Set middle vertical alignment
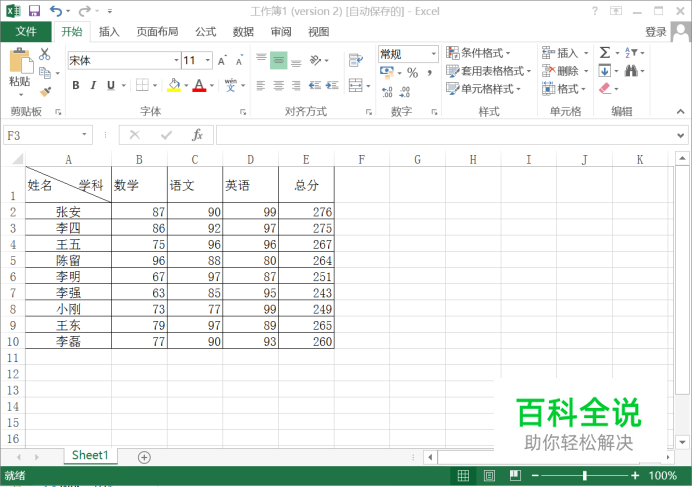 click(x=278, y=60)
